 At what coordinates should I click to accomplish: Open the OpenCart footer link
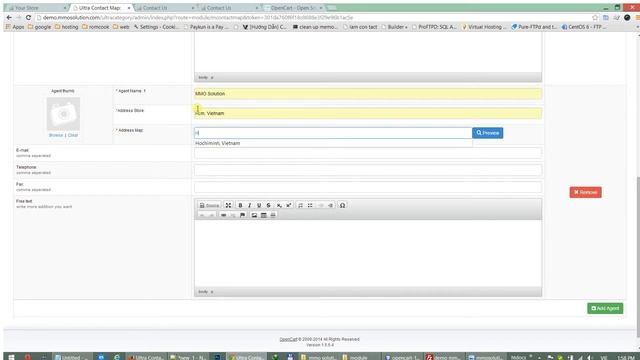click(288, 339)
